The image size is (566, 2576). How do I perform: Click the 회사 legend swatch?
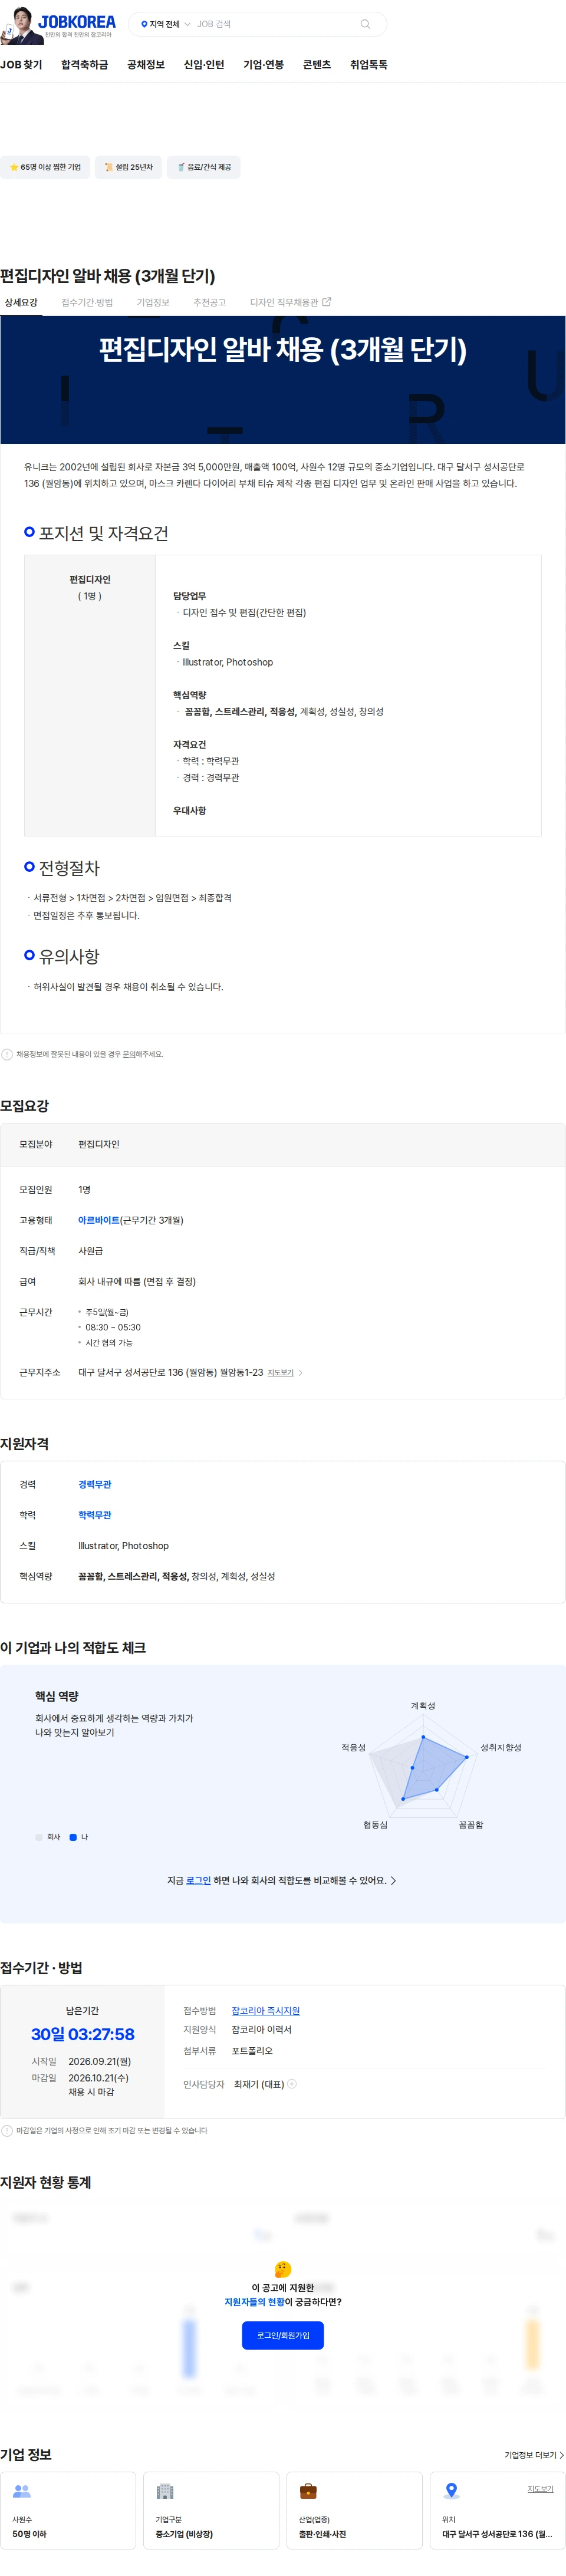click(x=39, y=1837)
